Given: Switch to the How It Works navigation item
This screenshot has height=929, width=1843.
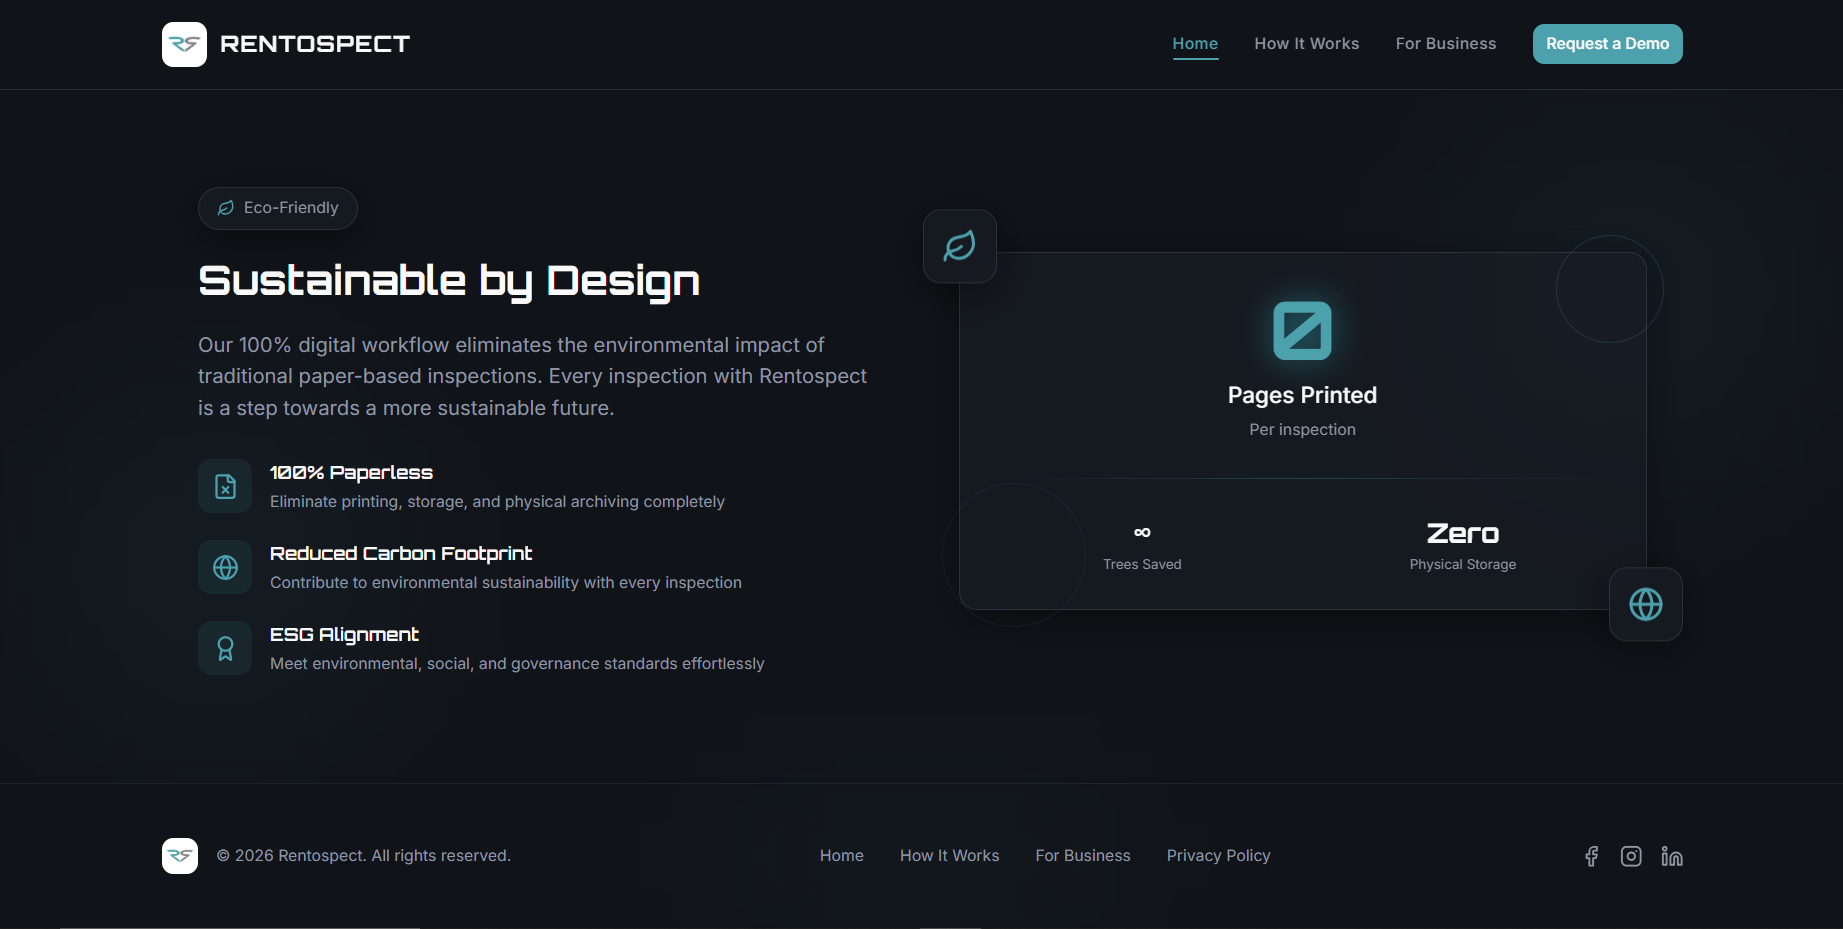Looking at the screenshot, I should point(1306,44).
